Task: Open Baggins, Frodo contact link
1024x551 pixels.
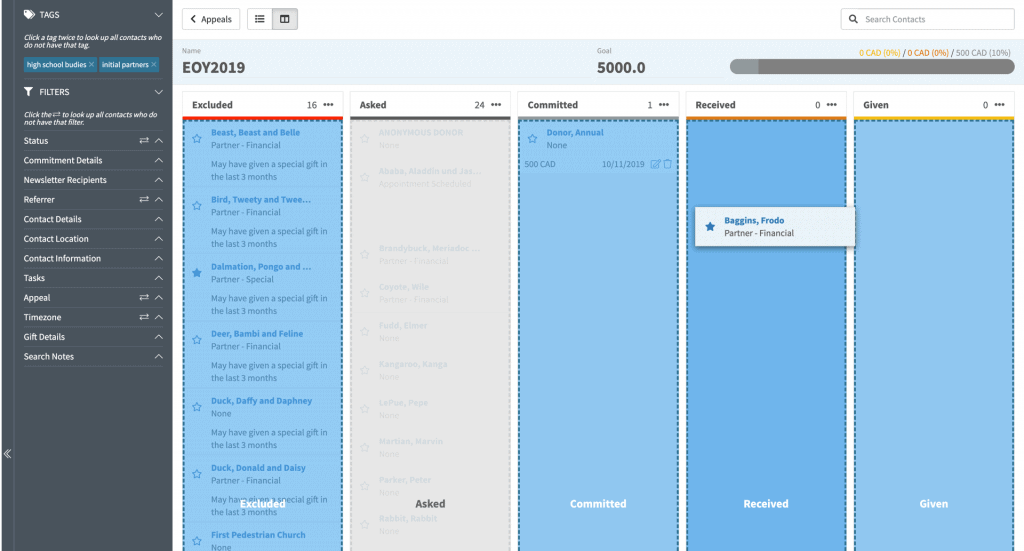Action: (754, 220)
